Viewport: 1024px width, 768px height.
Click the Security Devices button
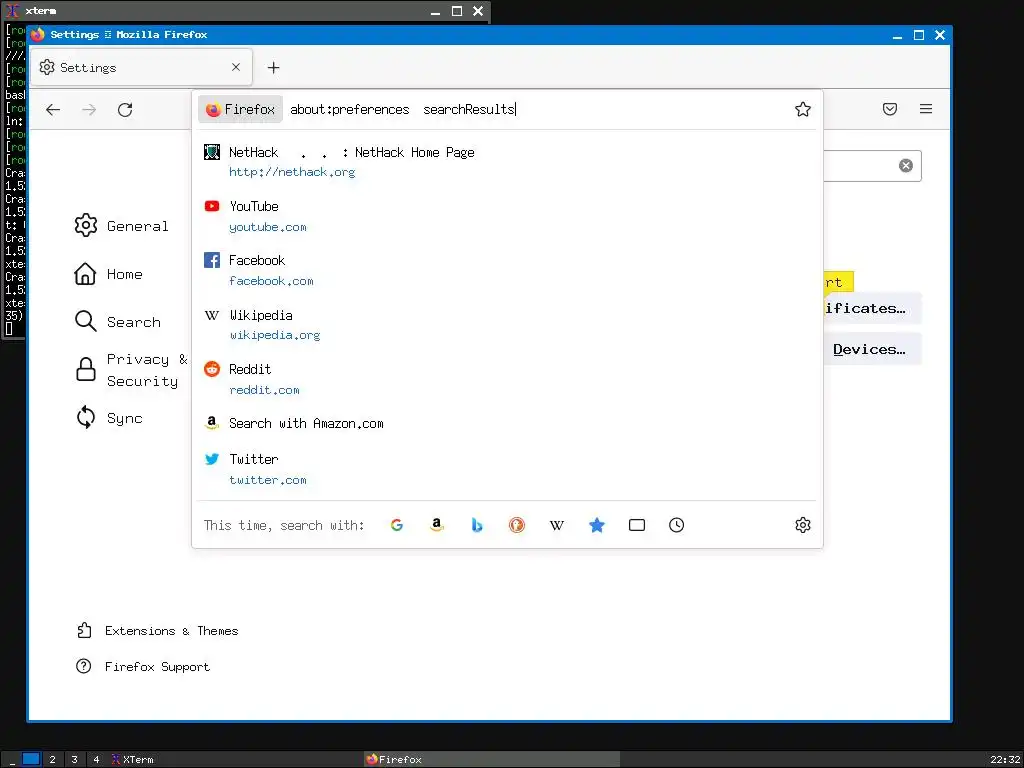click(872, 349)
